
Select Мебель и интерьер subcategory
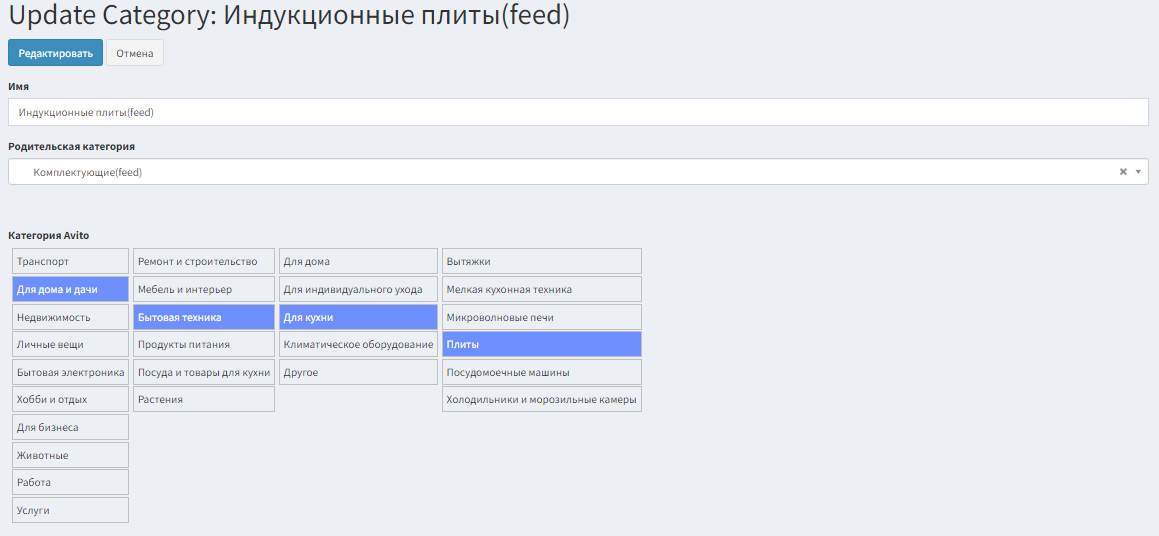(x=204, y=289)
